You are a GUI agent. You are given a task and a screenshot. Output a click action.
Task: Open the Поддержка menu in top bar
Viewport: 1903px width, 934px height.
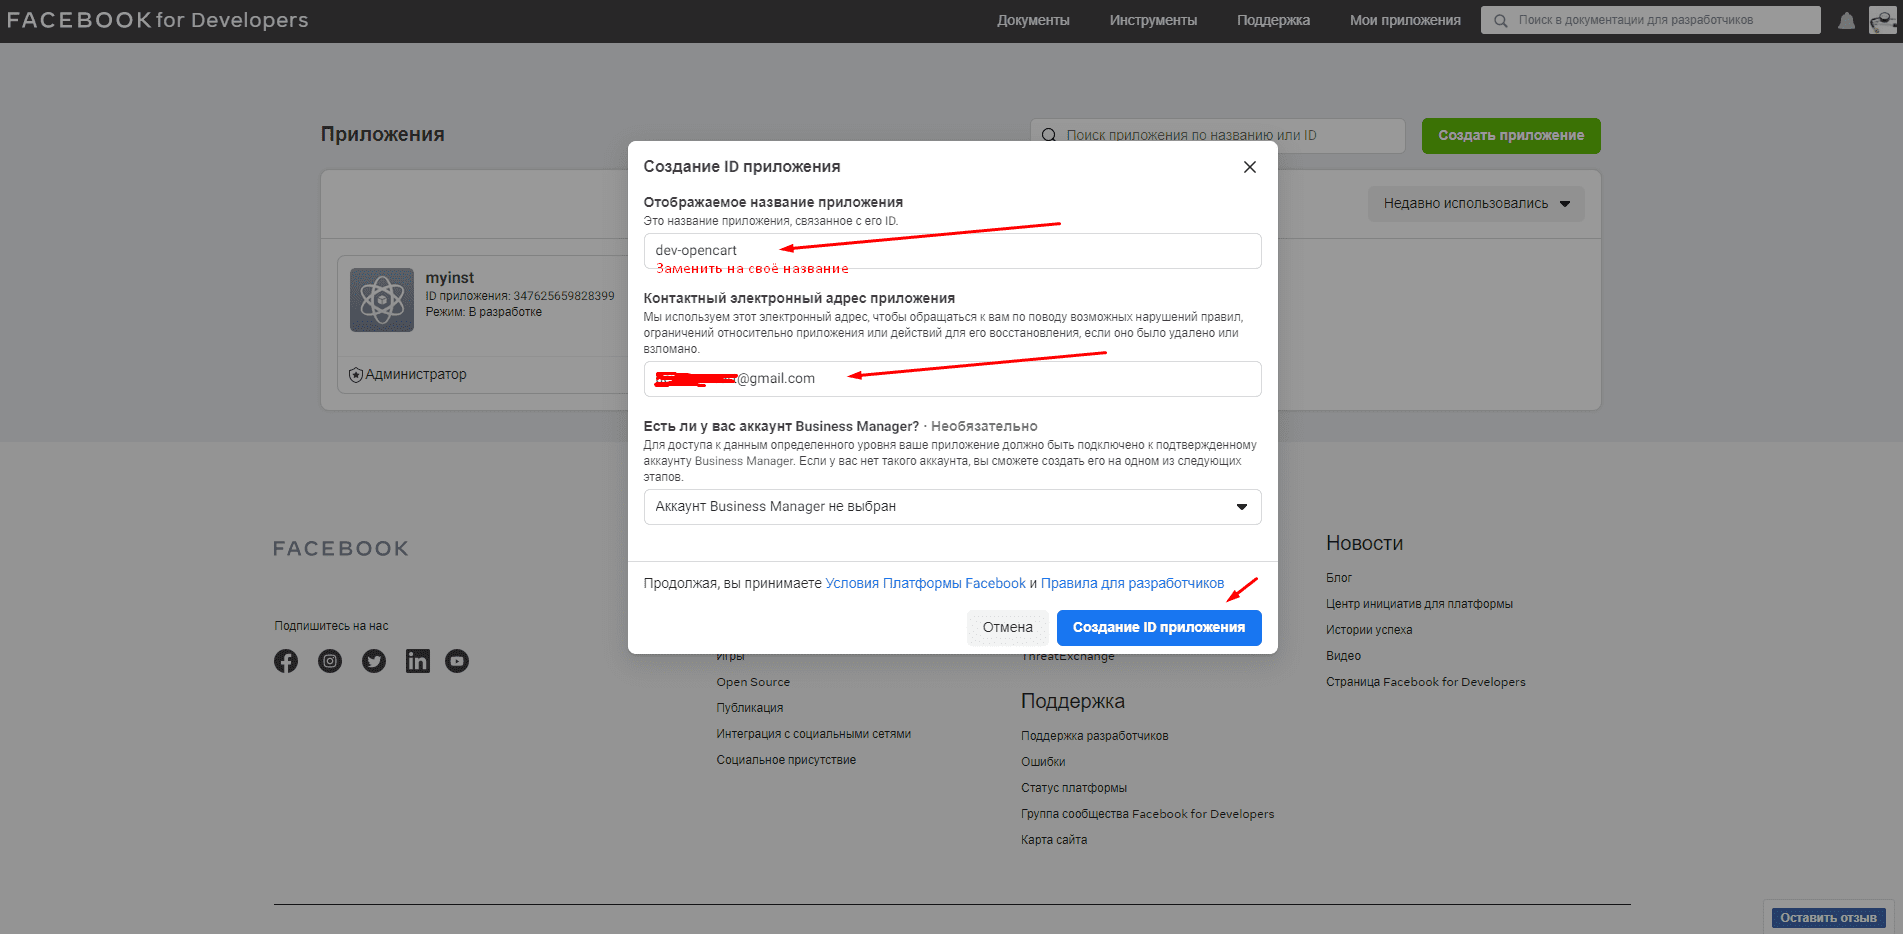(x=1273, y=20)
